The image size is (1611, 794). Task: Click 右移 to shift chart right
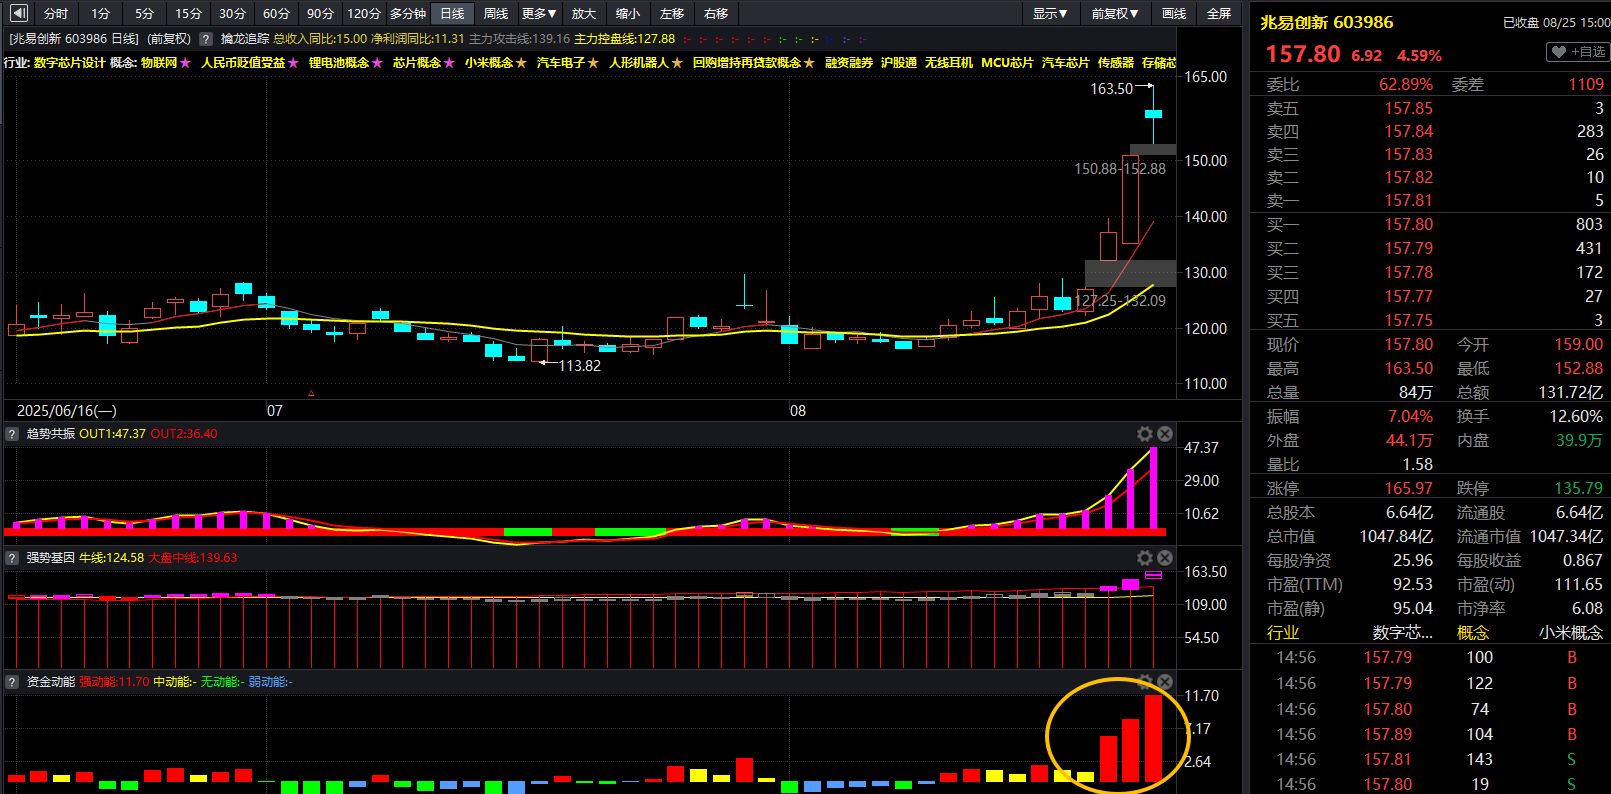point(716,13)
